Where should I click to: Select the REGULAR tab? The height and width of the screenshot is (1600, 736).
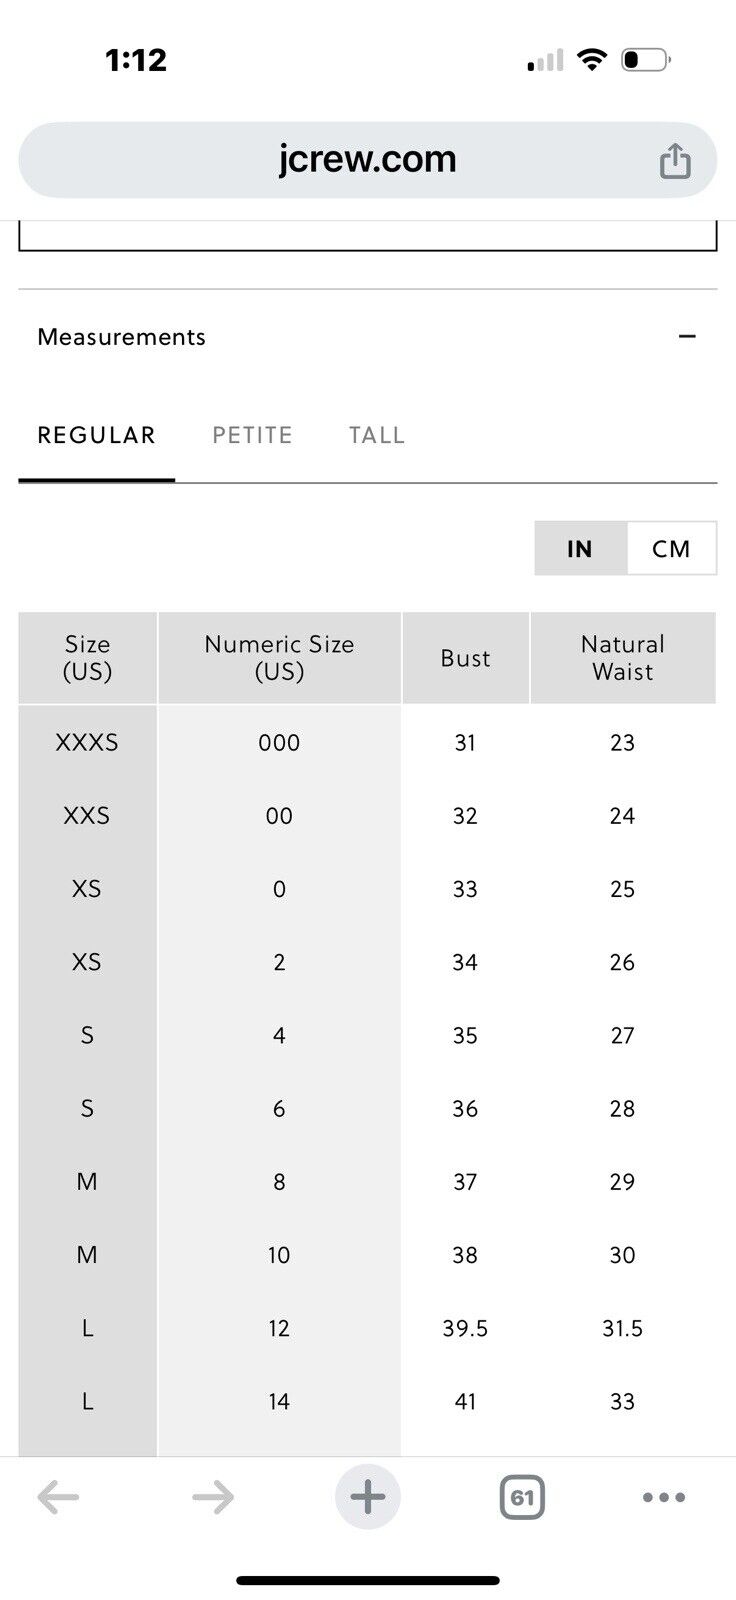point(97,435)
